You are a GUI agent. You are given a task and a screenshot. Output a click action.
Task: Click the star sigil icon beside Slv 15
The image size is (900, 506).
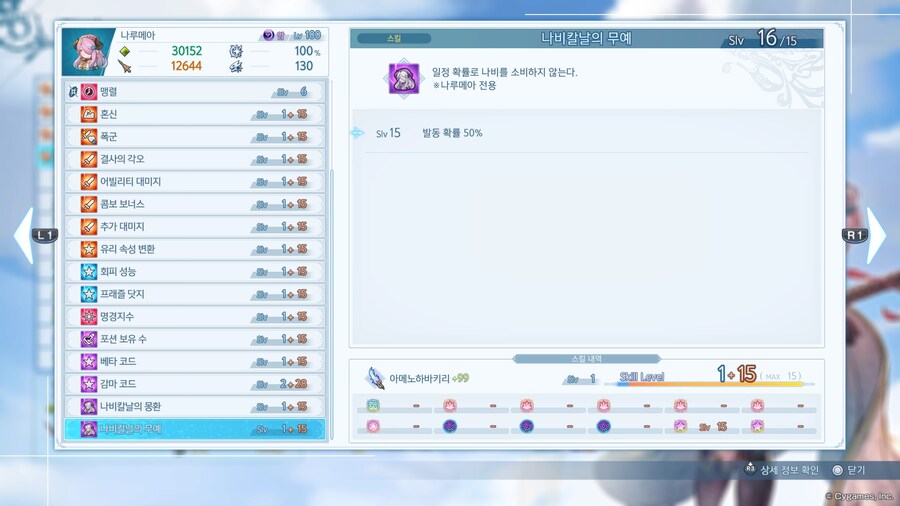click(x=680, y=426)
